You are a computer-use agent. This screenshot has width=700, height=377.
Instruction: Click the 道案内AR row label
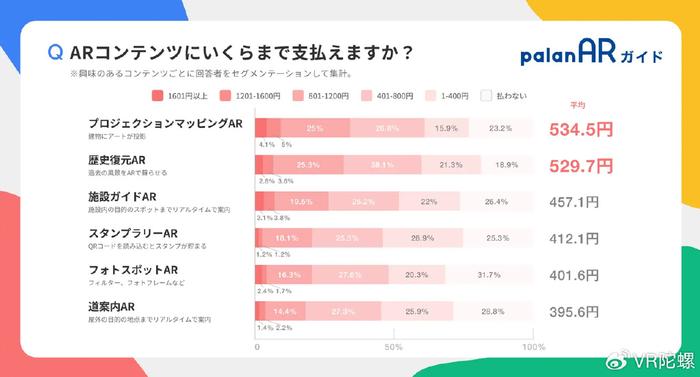click(x=111, y=306)
